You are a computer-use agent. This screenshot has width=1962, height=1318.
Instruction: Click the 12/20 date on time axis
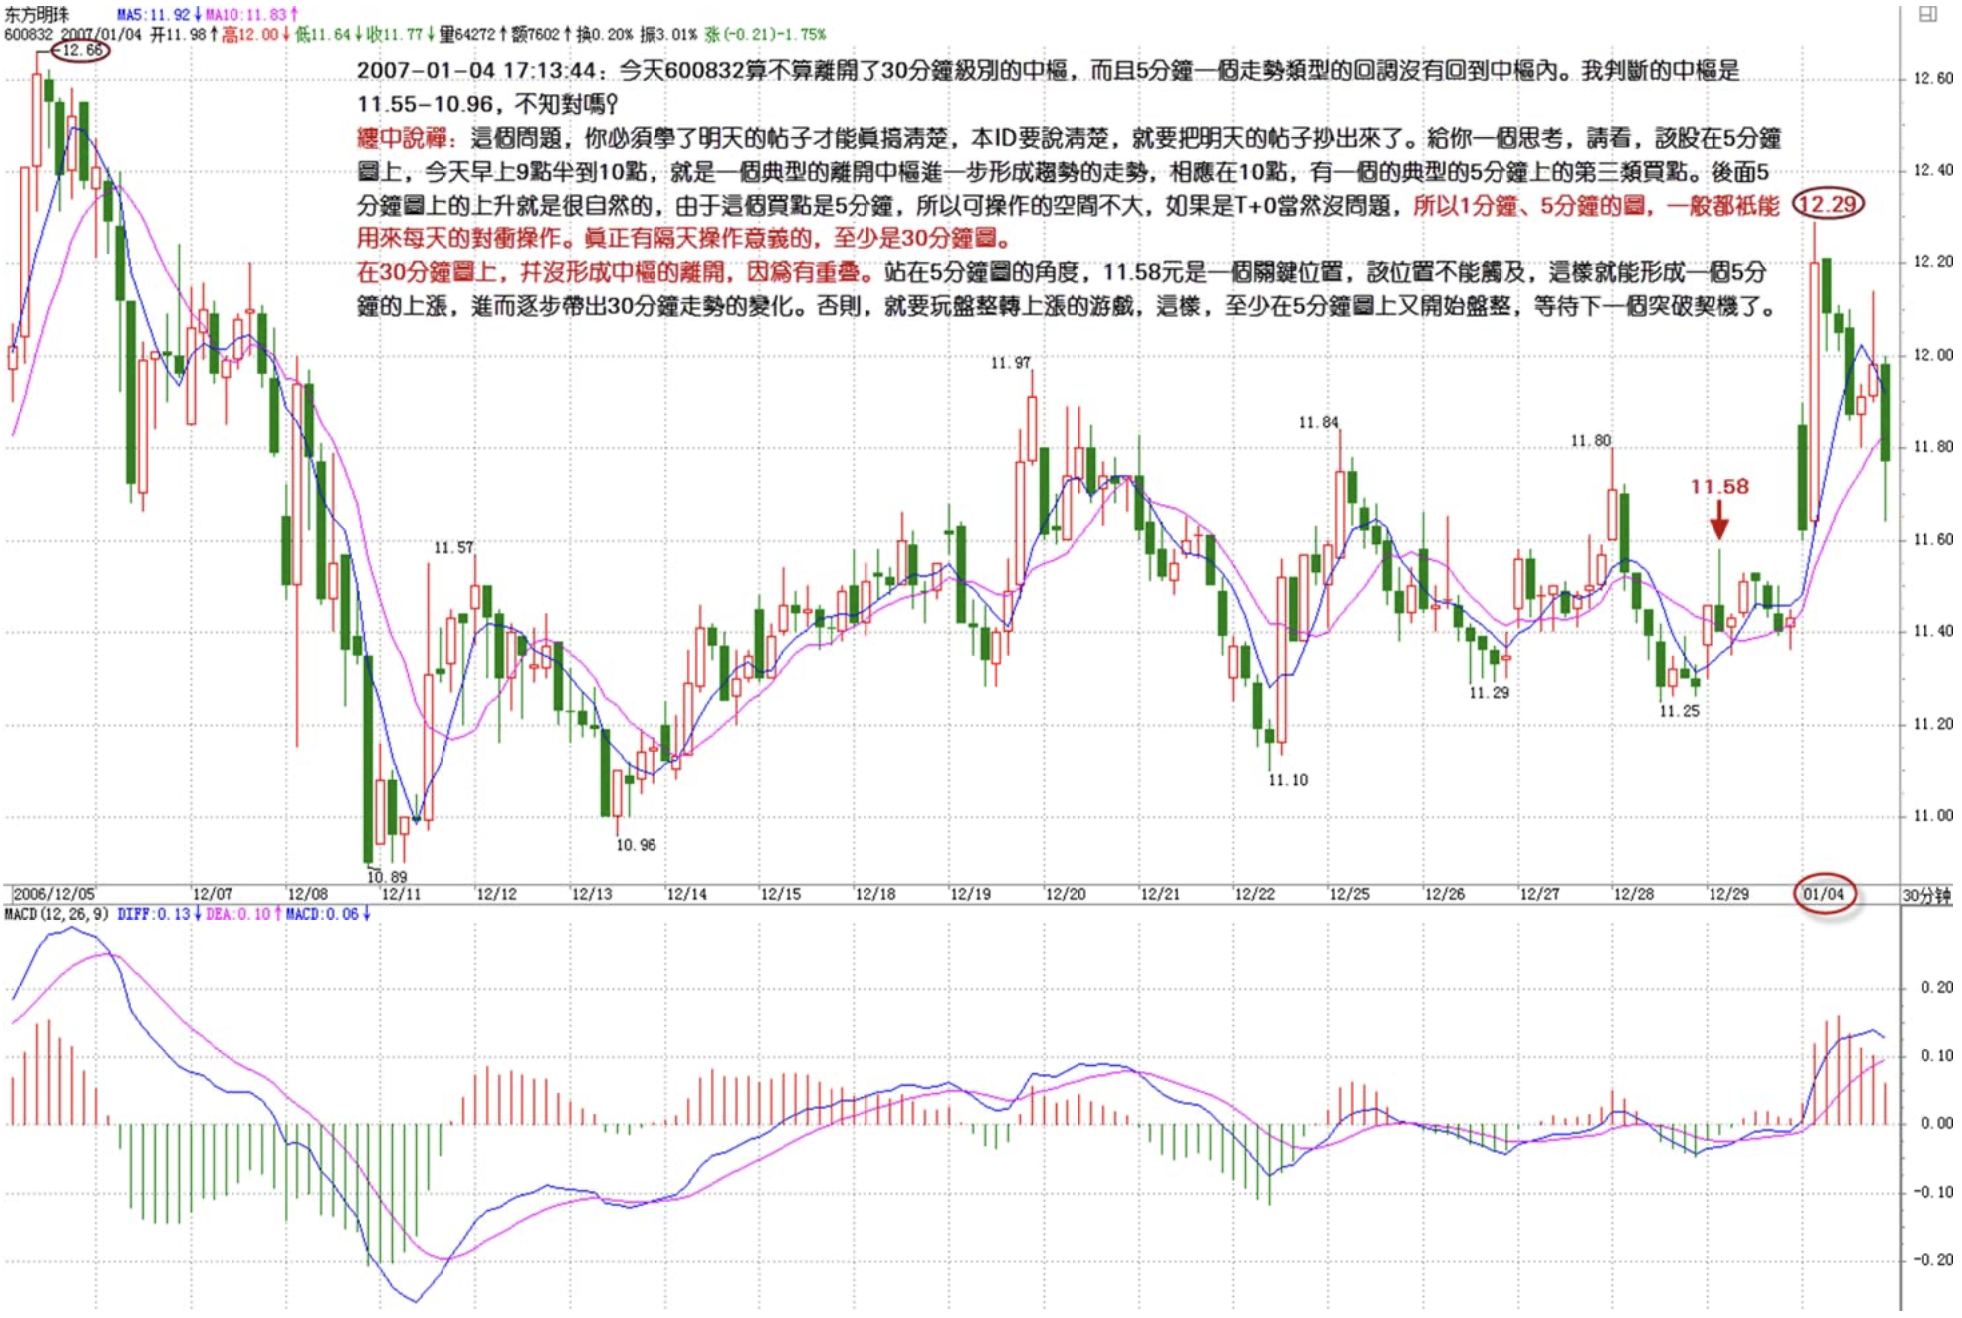coord(1065,894)
